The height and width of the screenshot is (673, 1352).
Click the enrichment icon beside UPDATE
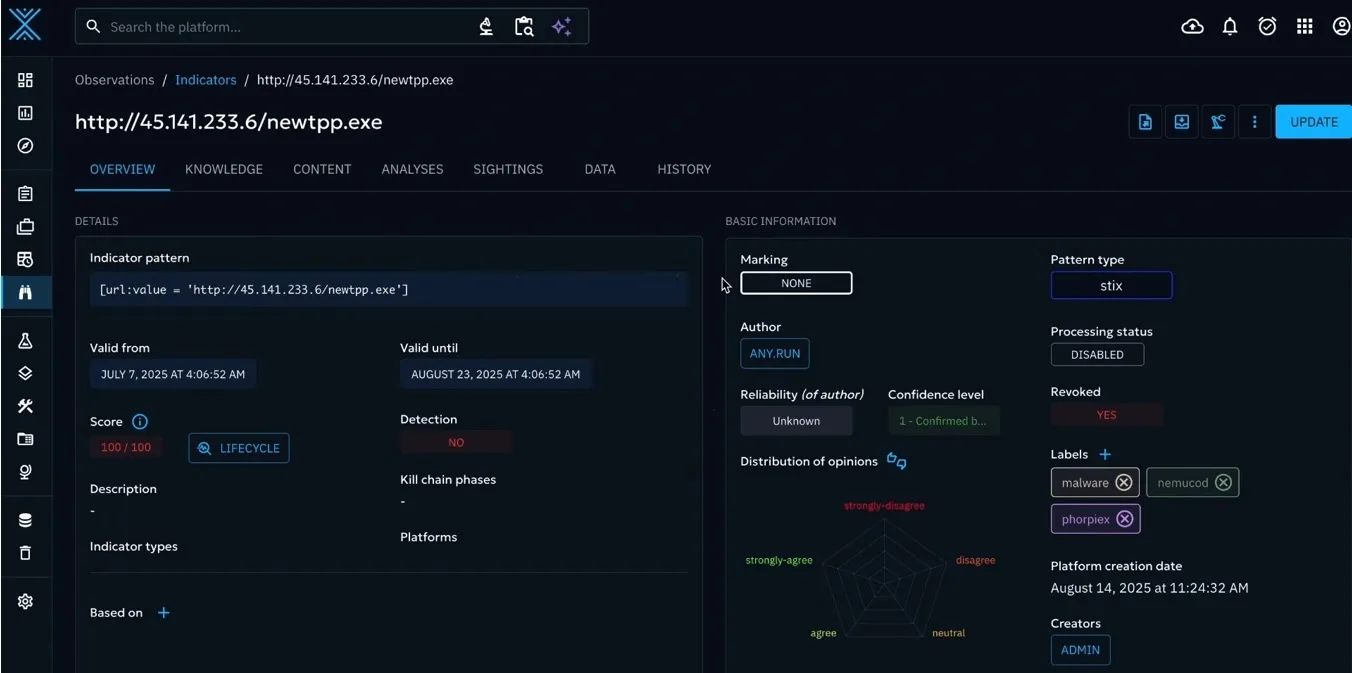pyautogui.click(x=1218, y=122)
